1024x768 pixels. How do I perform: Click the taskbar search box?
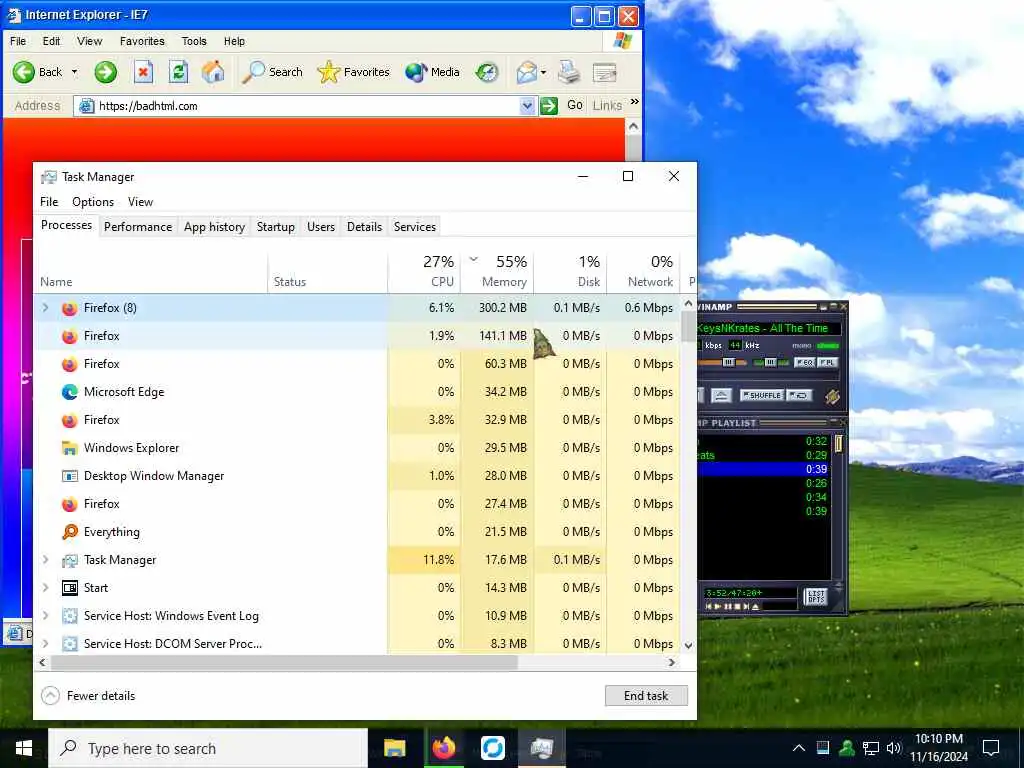pyautogui.click(x=208, y=748)
